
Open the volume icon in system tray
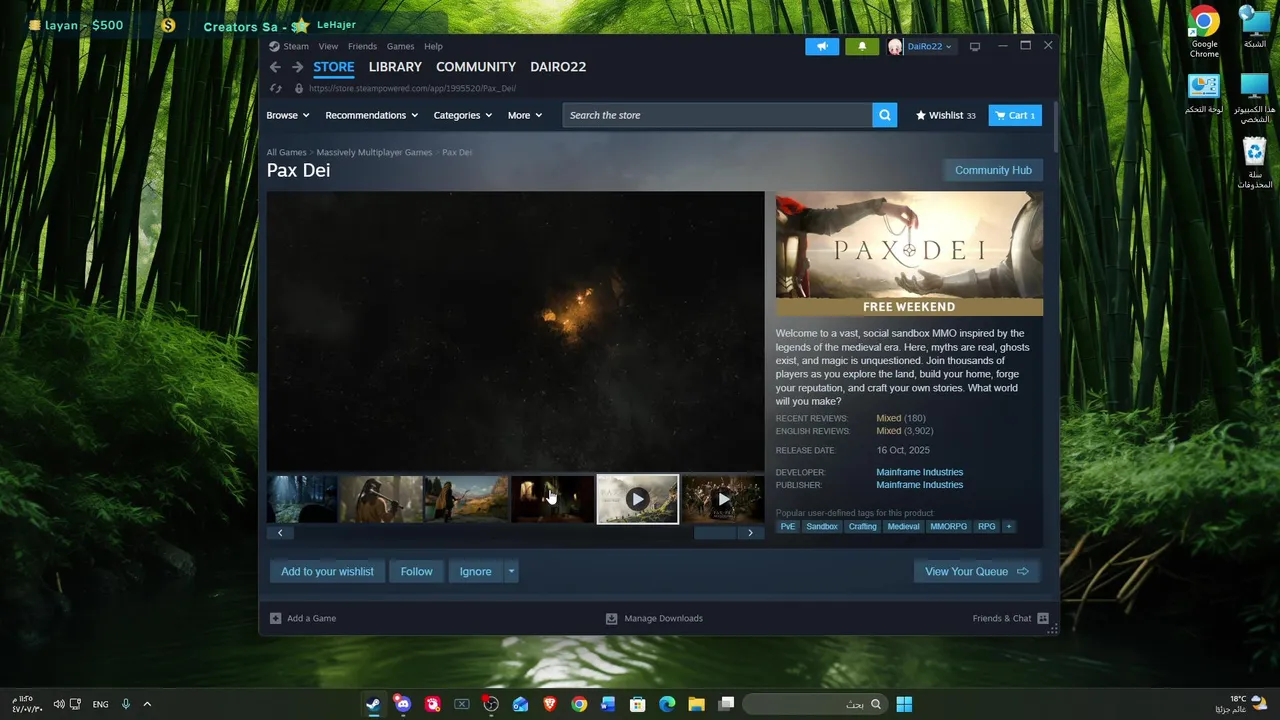[59, 704]
